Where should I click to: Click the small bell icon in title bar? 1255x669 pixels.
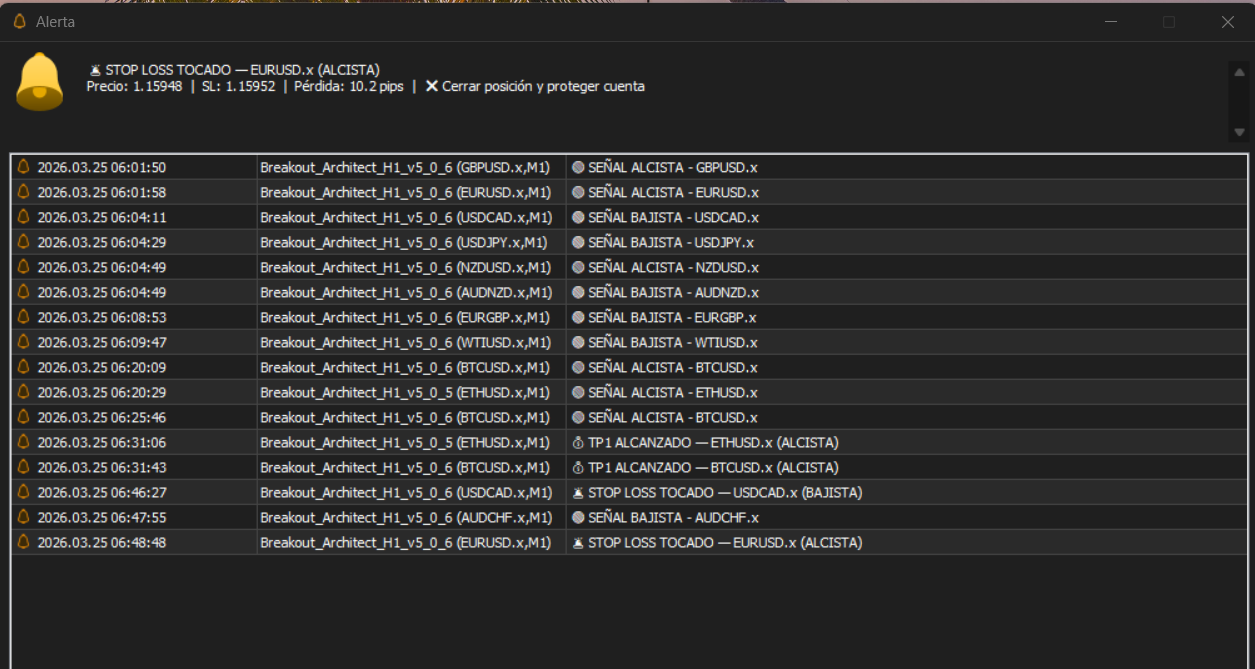point(19,21)
